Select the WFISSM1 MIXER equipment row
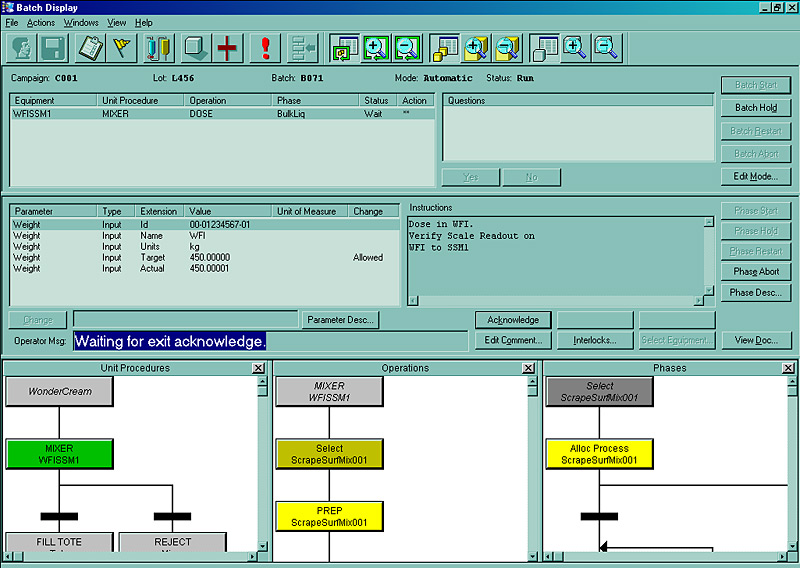Viewport: 800px width, 568px height. coord(222,114)
